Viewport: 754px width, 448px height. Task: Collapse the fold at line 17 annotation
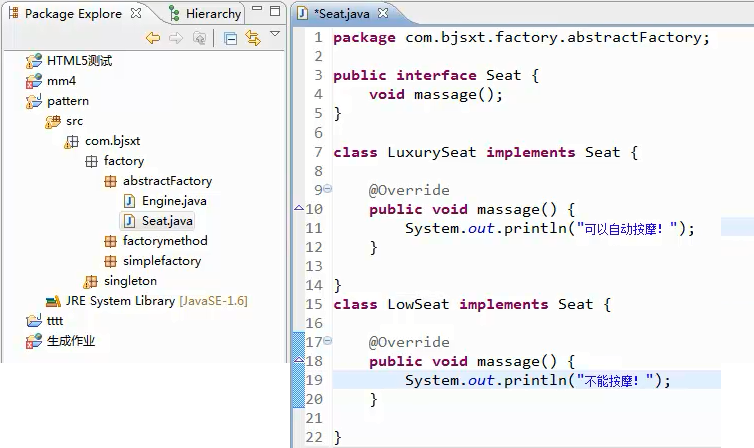tap(328, 342)
